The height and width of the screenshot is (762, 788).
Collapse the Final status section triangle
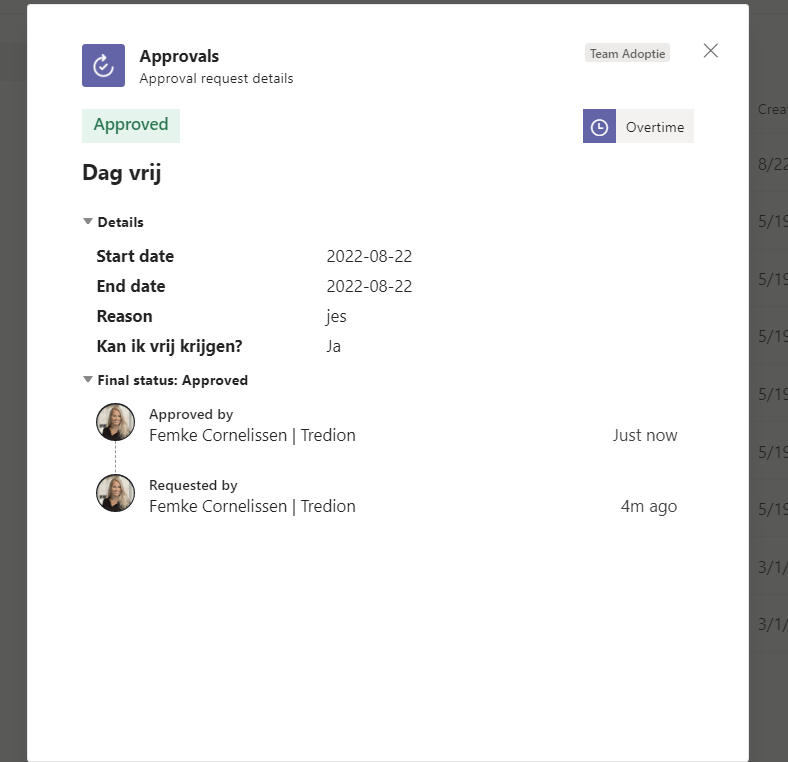click(x=88, y=380)
